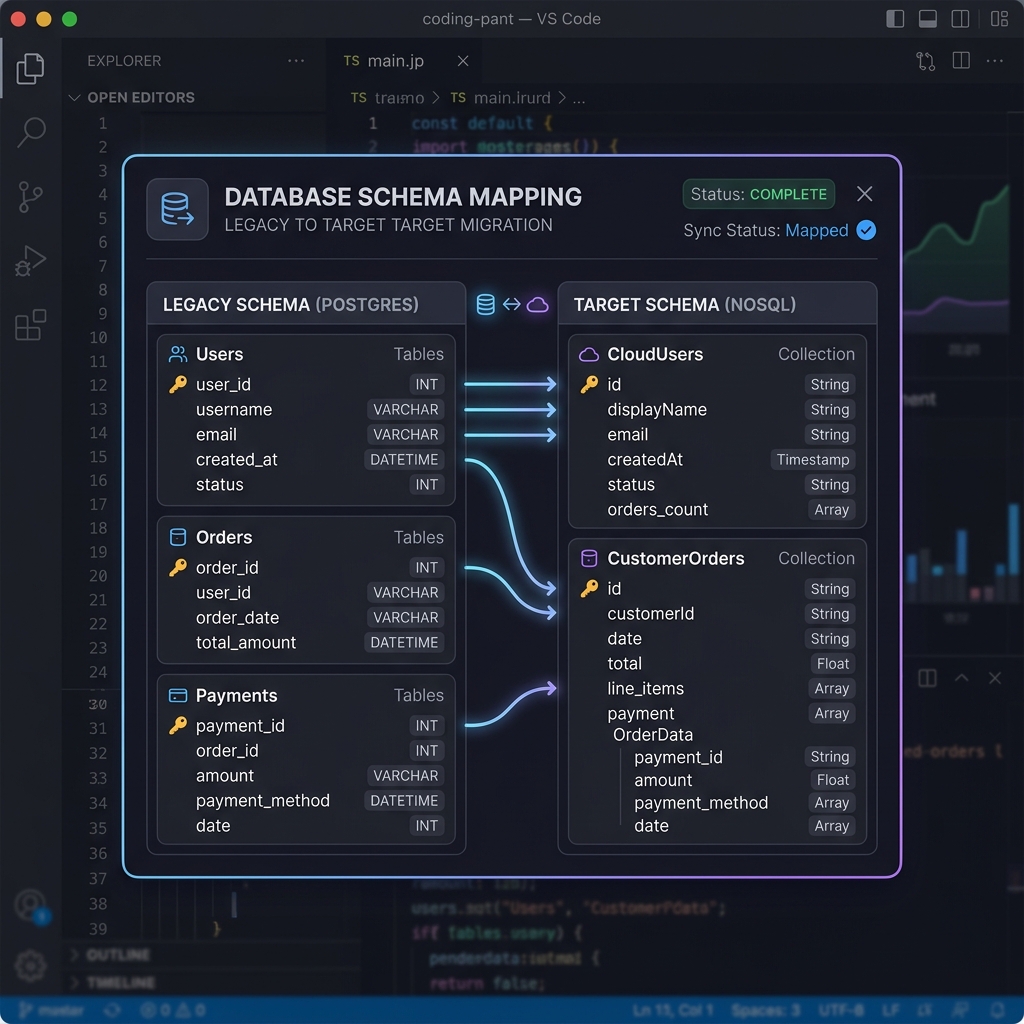Click the key icon beside user_id
Viewport: 1024px width, 1024px height.
coord(178,384)
